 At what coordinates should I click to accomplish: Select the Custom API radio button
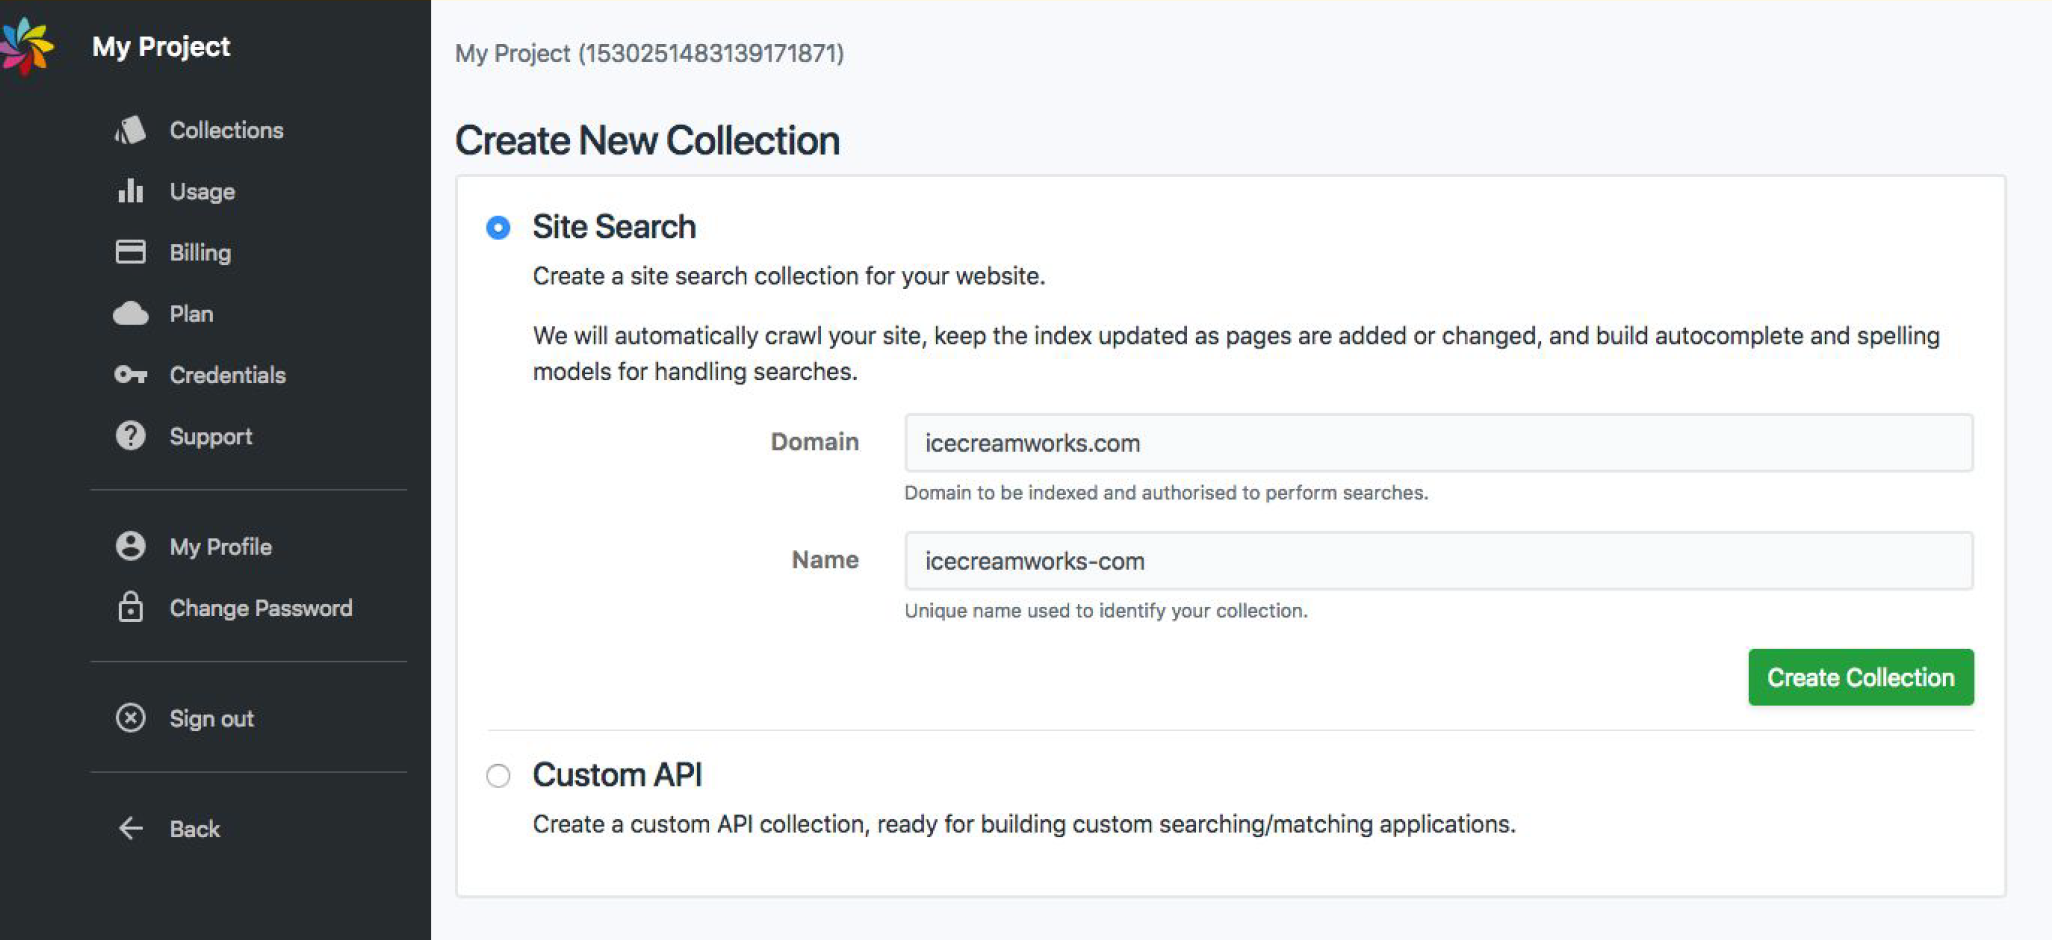498,776
